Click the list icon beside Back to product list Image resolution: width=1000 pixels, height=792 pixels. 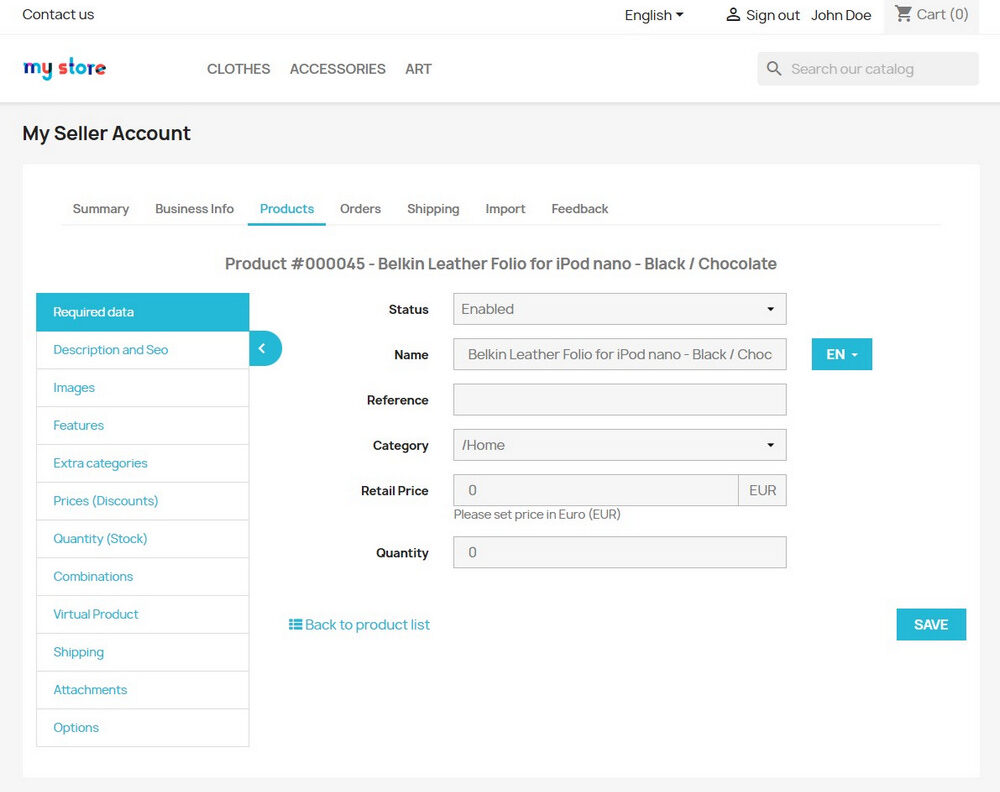[x=295, y=624]
